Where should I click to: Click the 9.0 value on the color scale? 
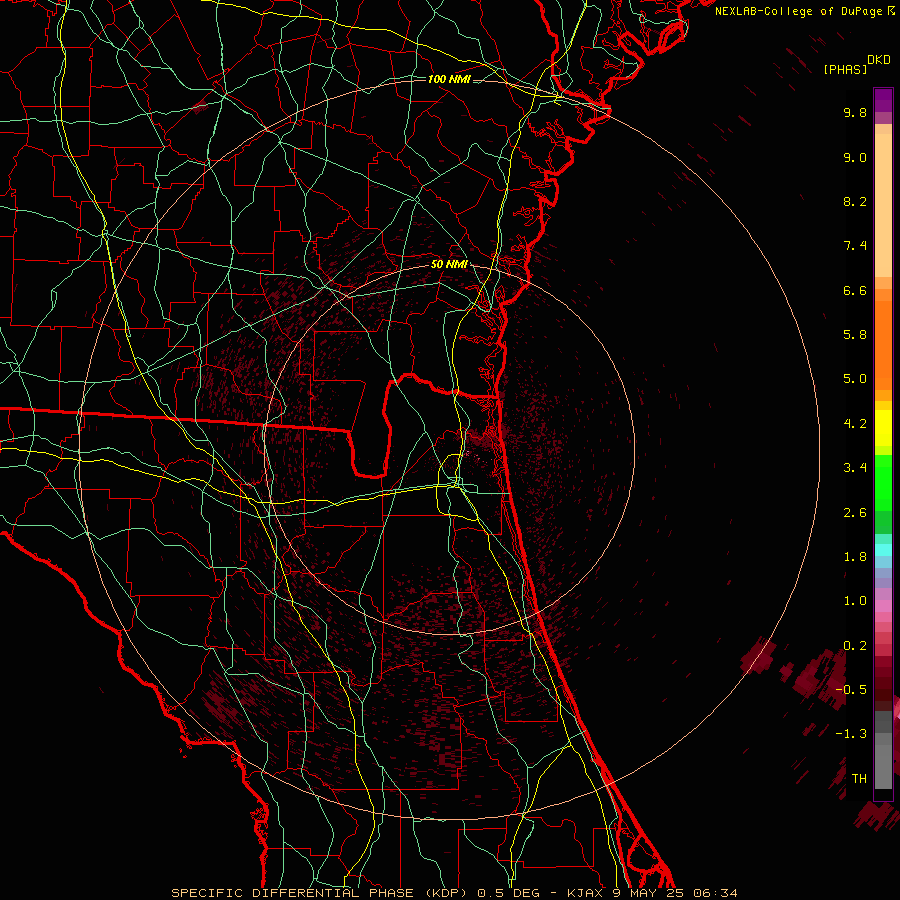click(855, 157)
